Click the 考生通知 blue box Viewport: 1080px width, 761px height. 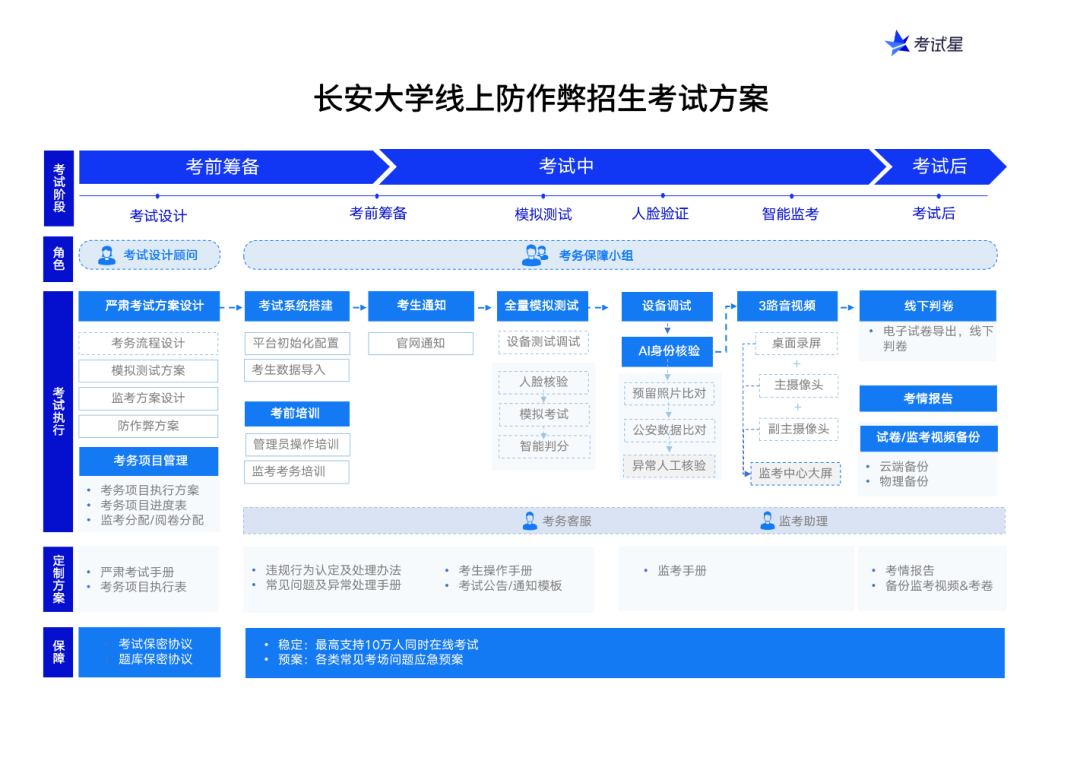tap(421, 306)
